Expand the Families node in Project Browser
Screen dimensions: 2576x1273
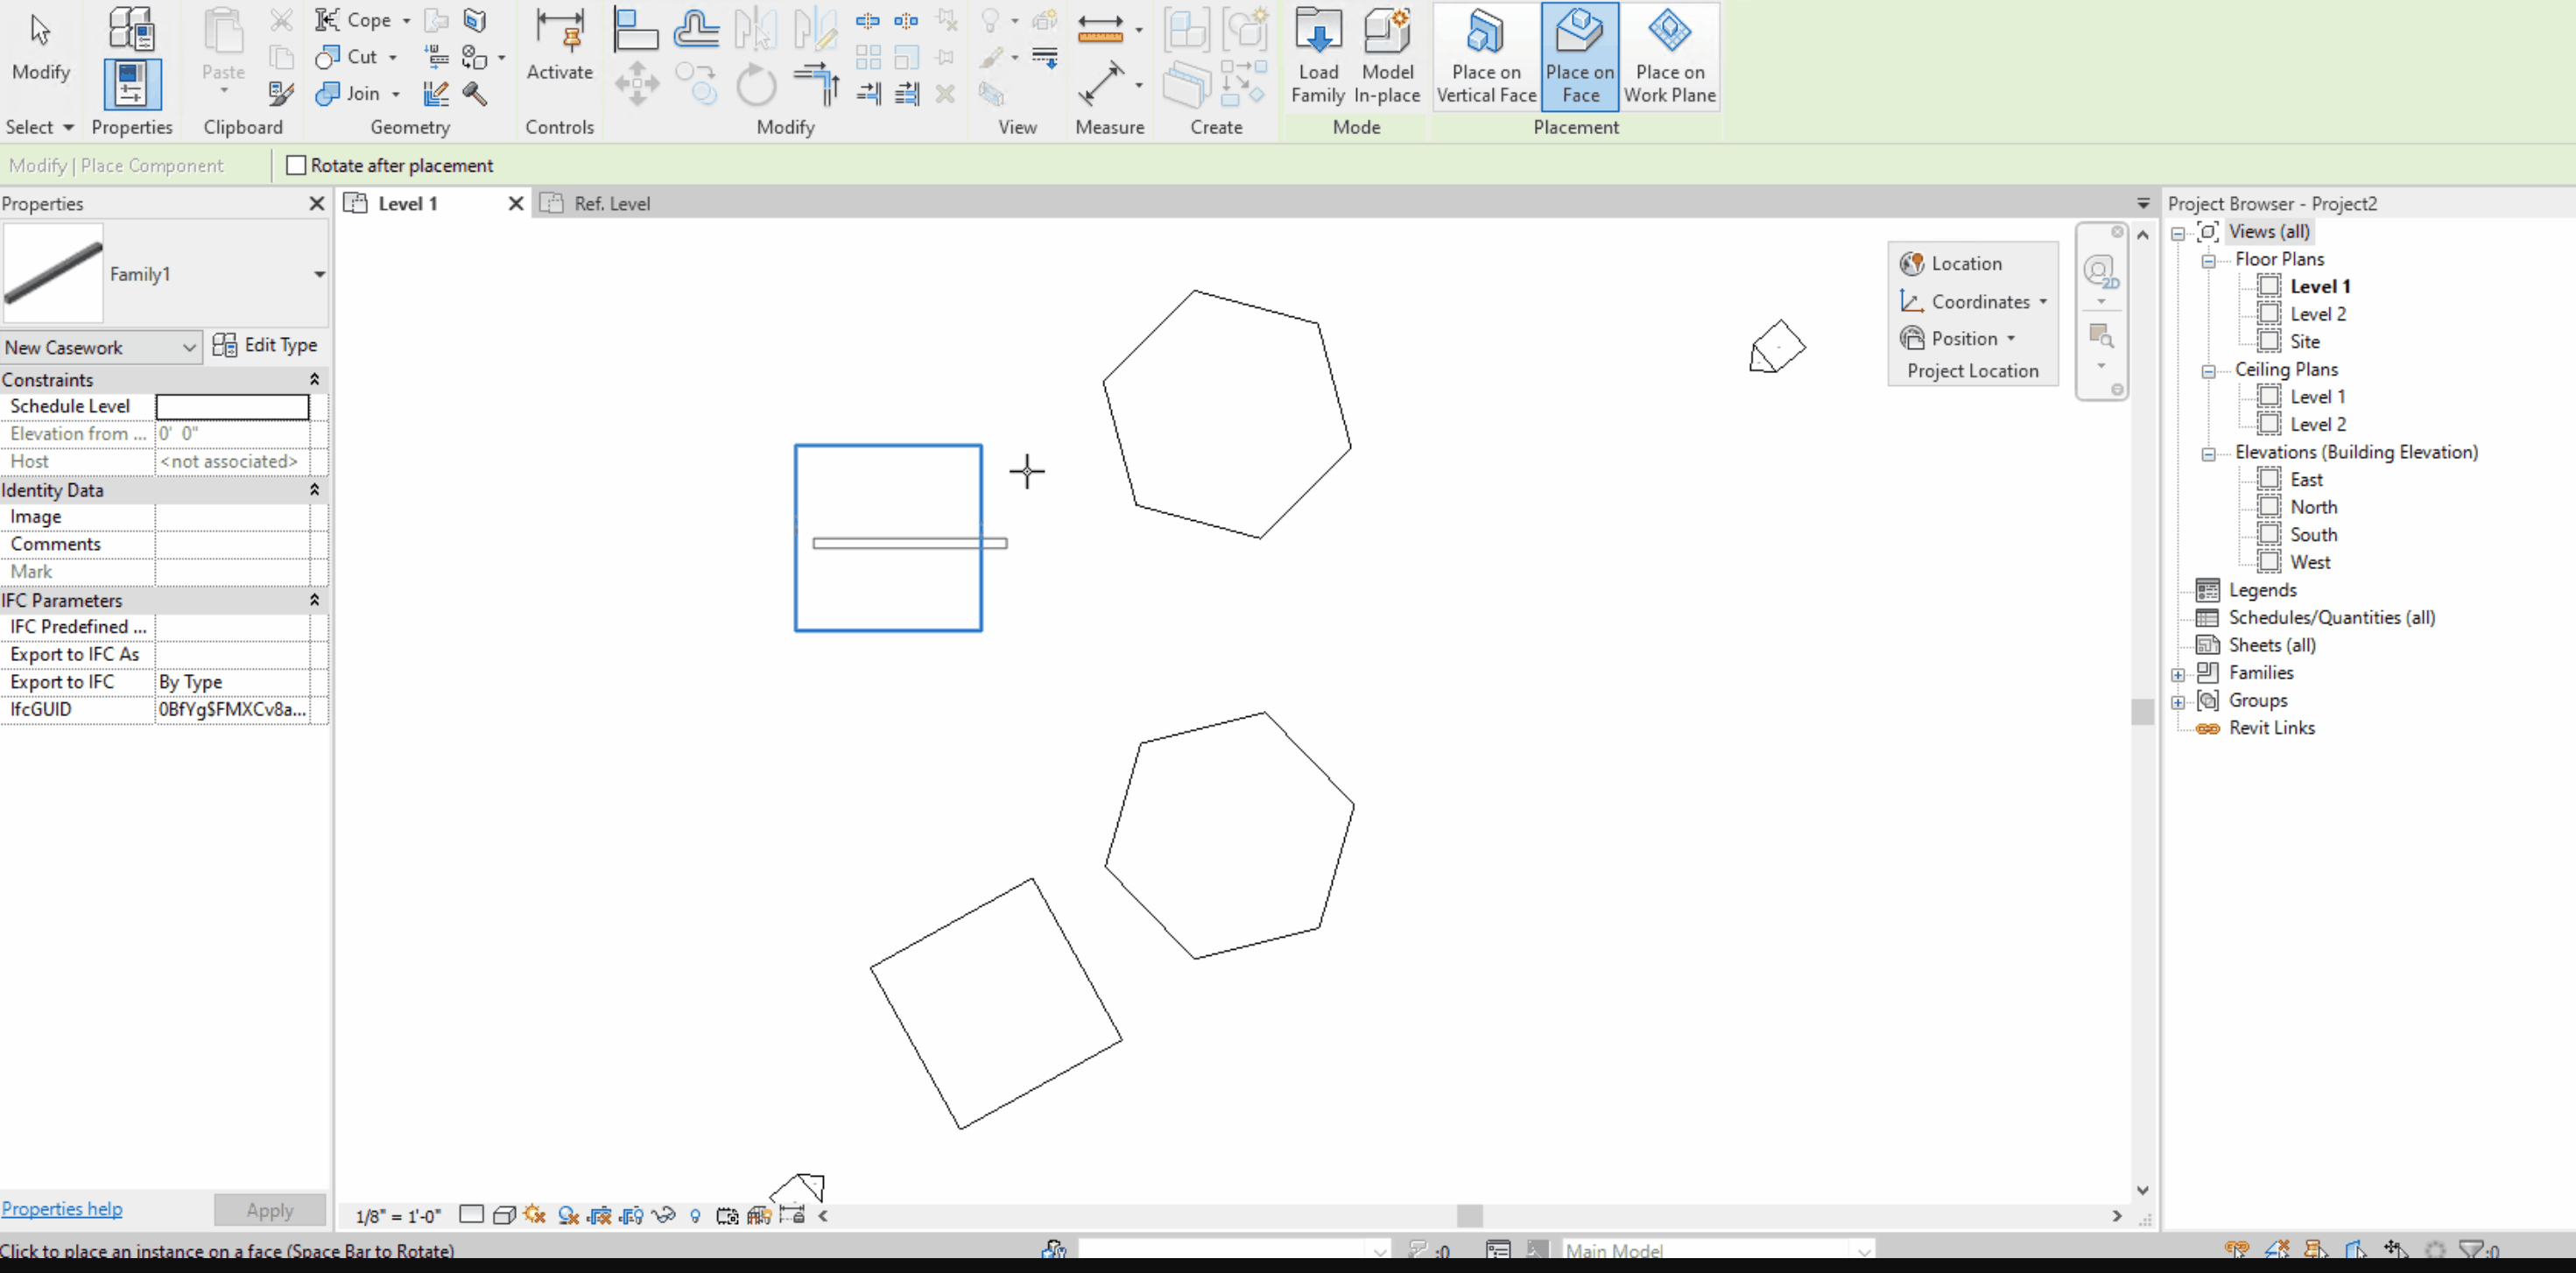coord(2178,674)
